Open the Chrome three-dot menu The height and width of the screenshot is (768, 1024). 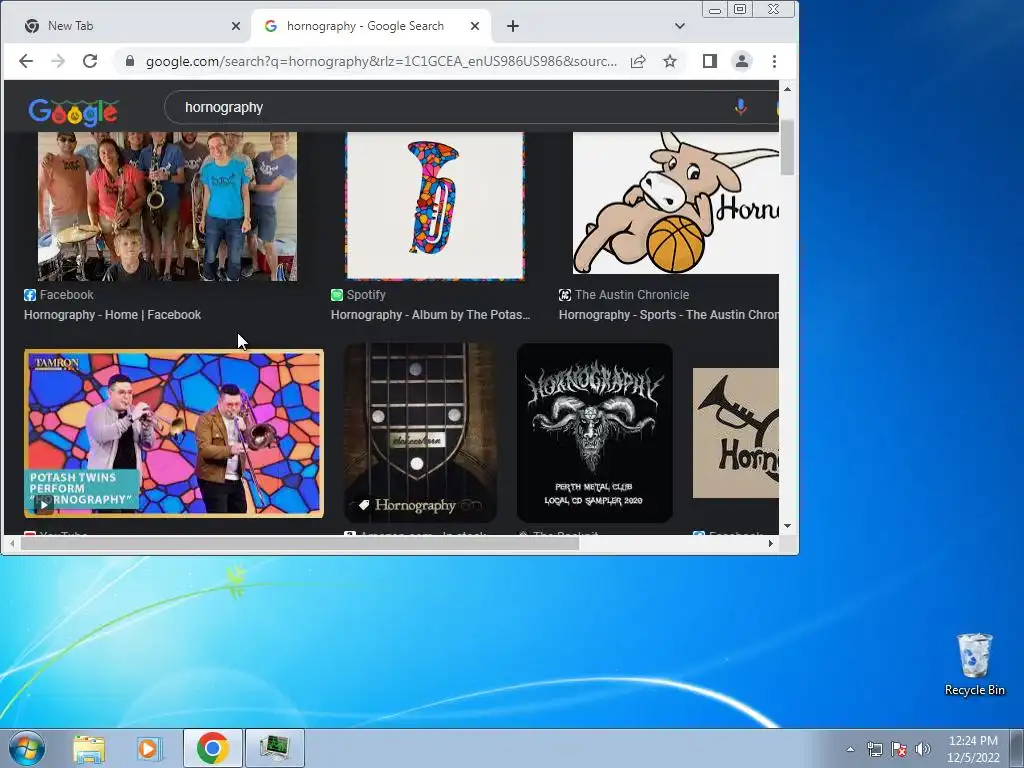point(775,61)
